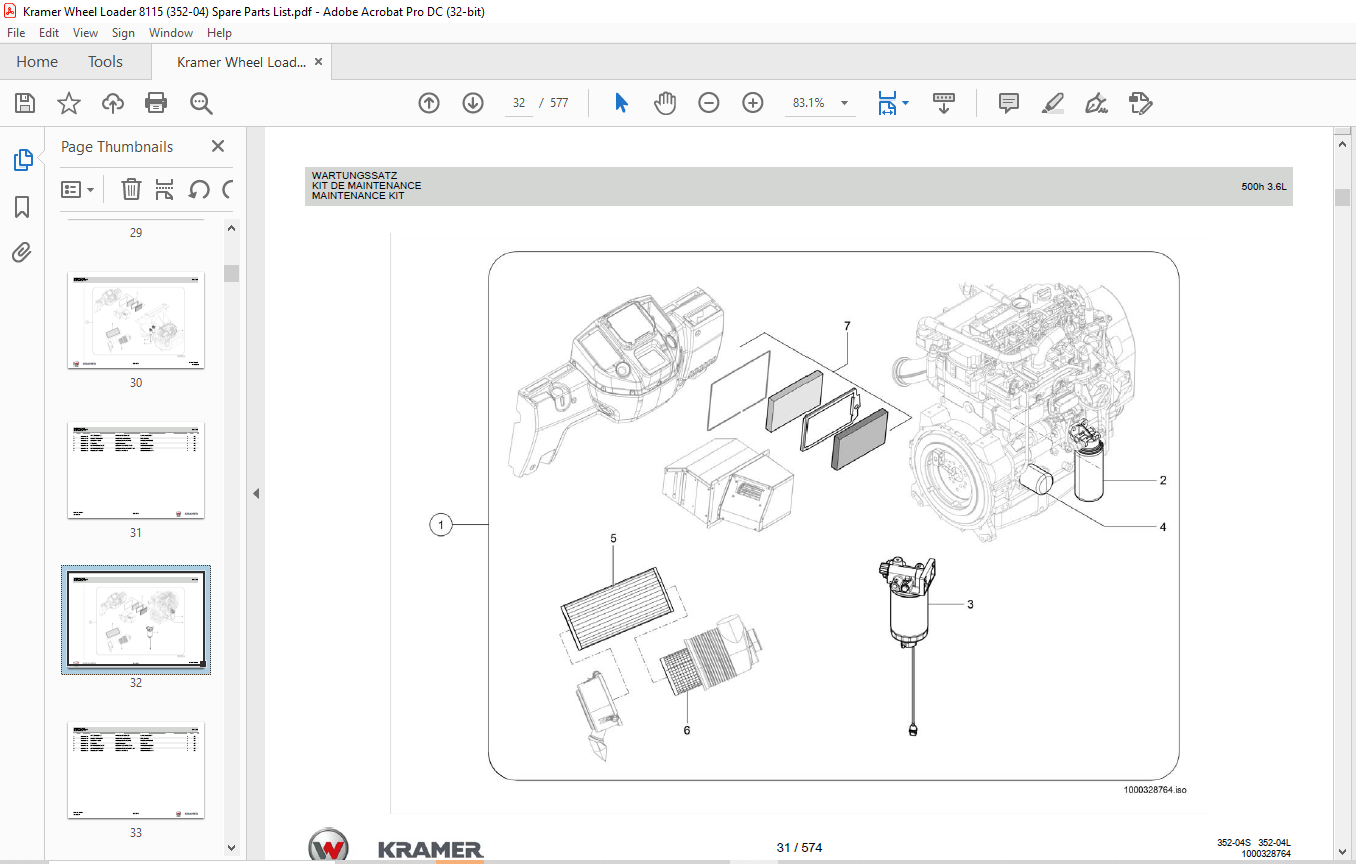Open thumbnail options dropdown menu
1356x864 pixels.
point(78,189)
